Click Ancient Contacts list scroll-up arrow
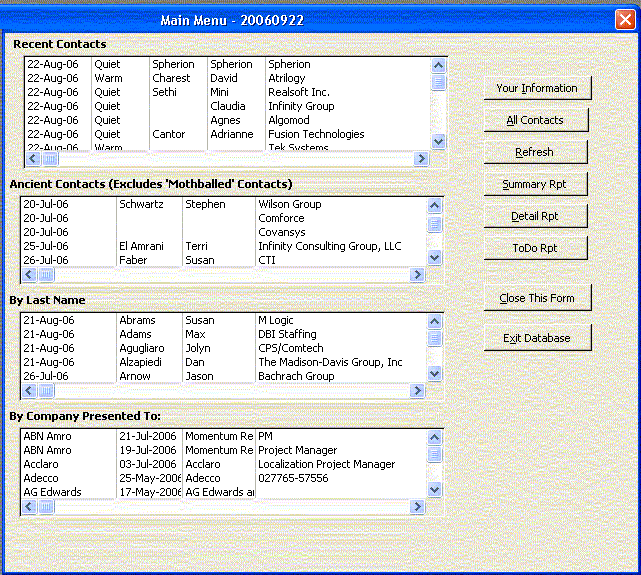The height and width of the screenshot is (575, 641). pos(434,206)
